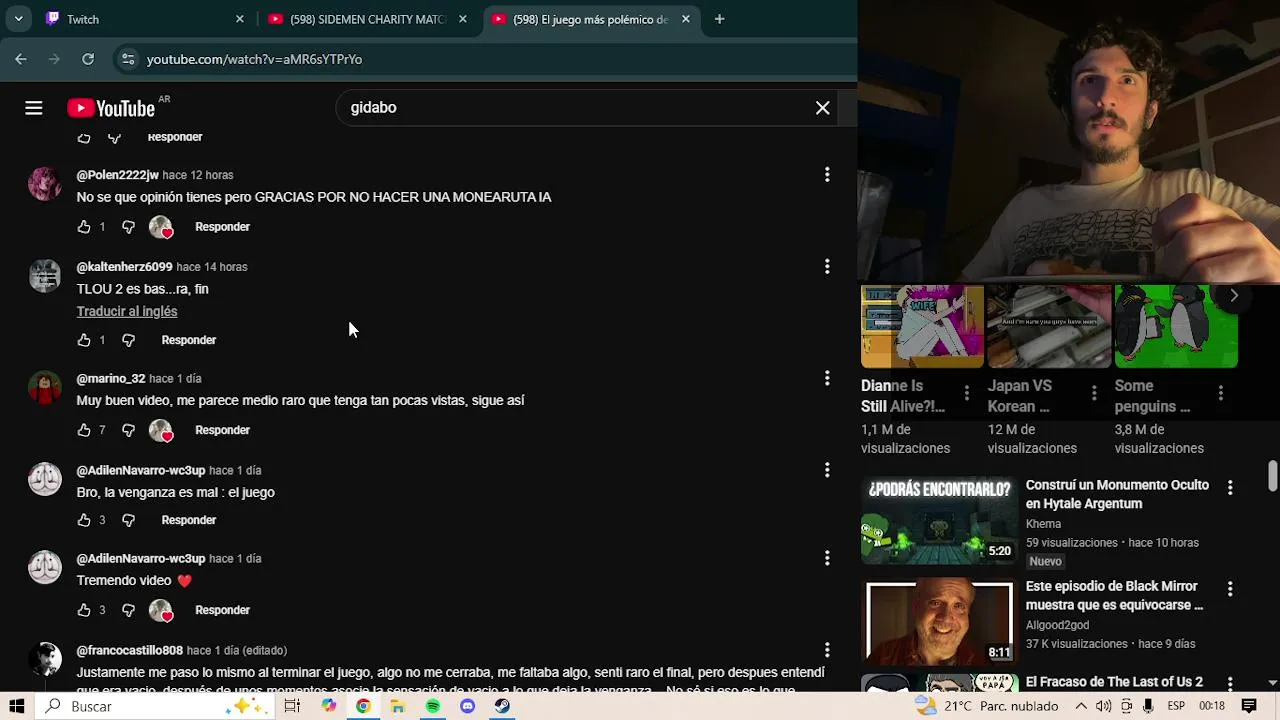
Task: Reply to the @Polen2222jw comment
Action: click(x=222, y=227)
